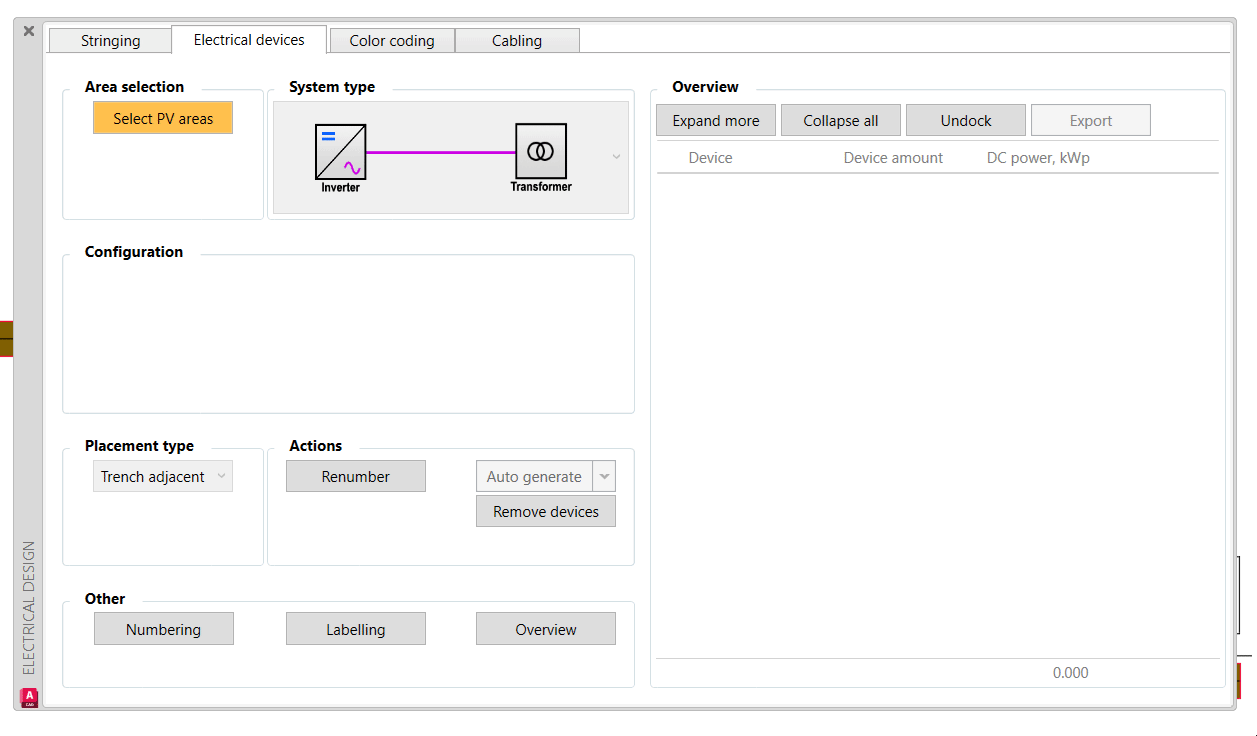
Task: Open Numbering settings
Action: coord(164,630)
